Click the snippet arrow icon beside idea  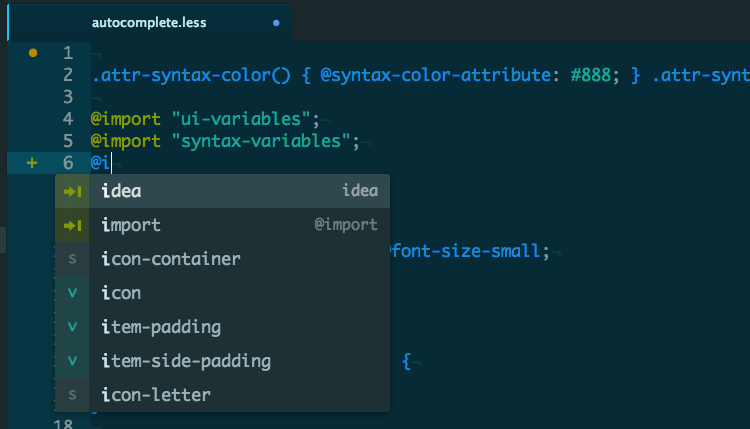tap(72, 191)
